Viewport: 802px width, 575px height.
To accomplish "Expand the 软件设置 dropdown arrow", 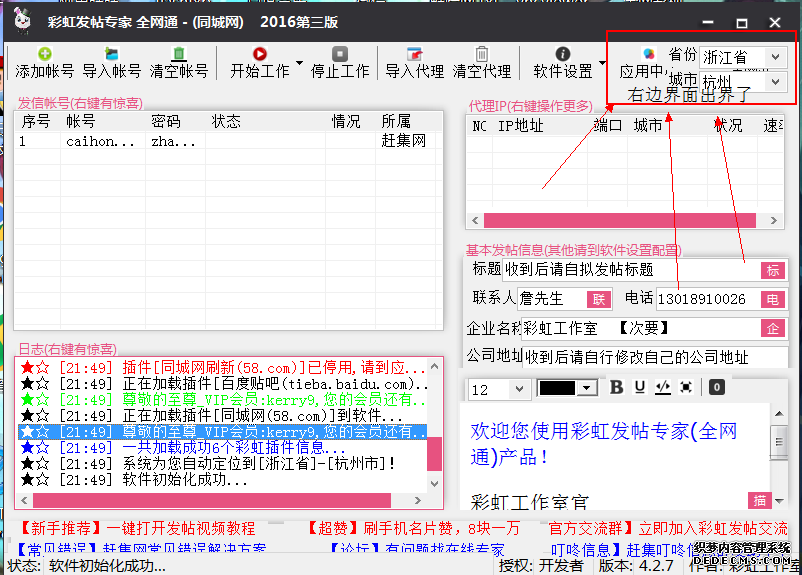I will point(602,62).
